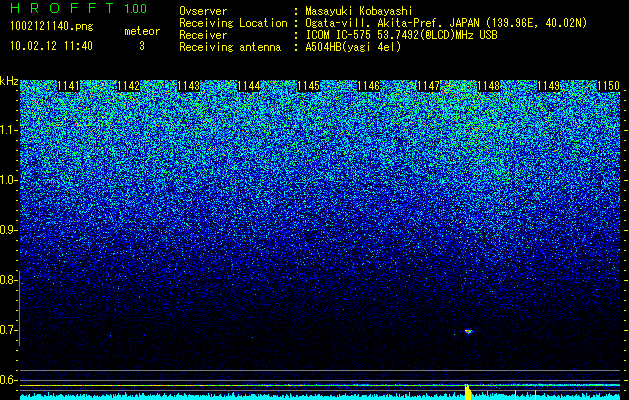Select the Ogata-vill. Akita-Pref. JAPAN location text
The height and width of the screenshot is (400, 629).
point(446,23)
